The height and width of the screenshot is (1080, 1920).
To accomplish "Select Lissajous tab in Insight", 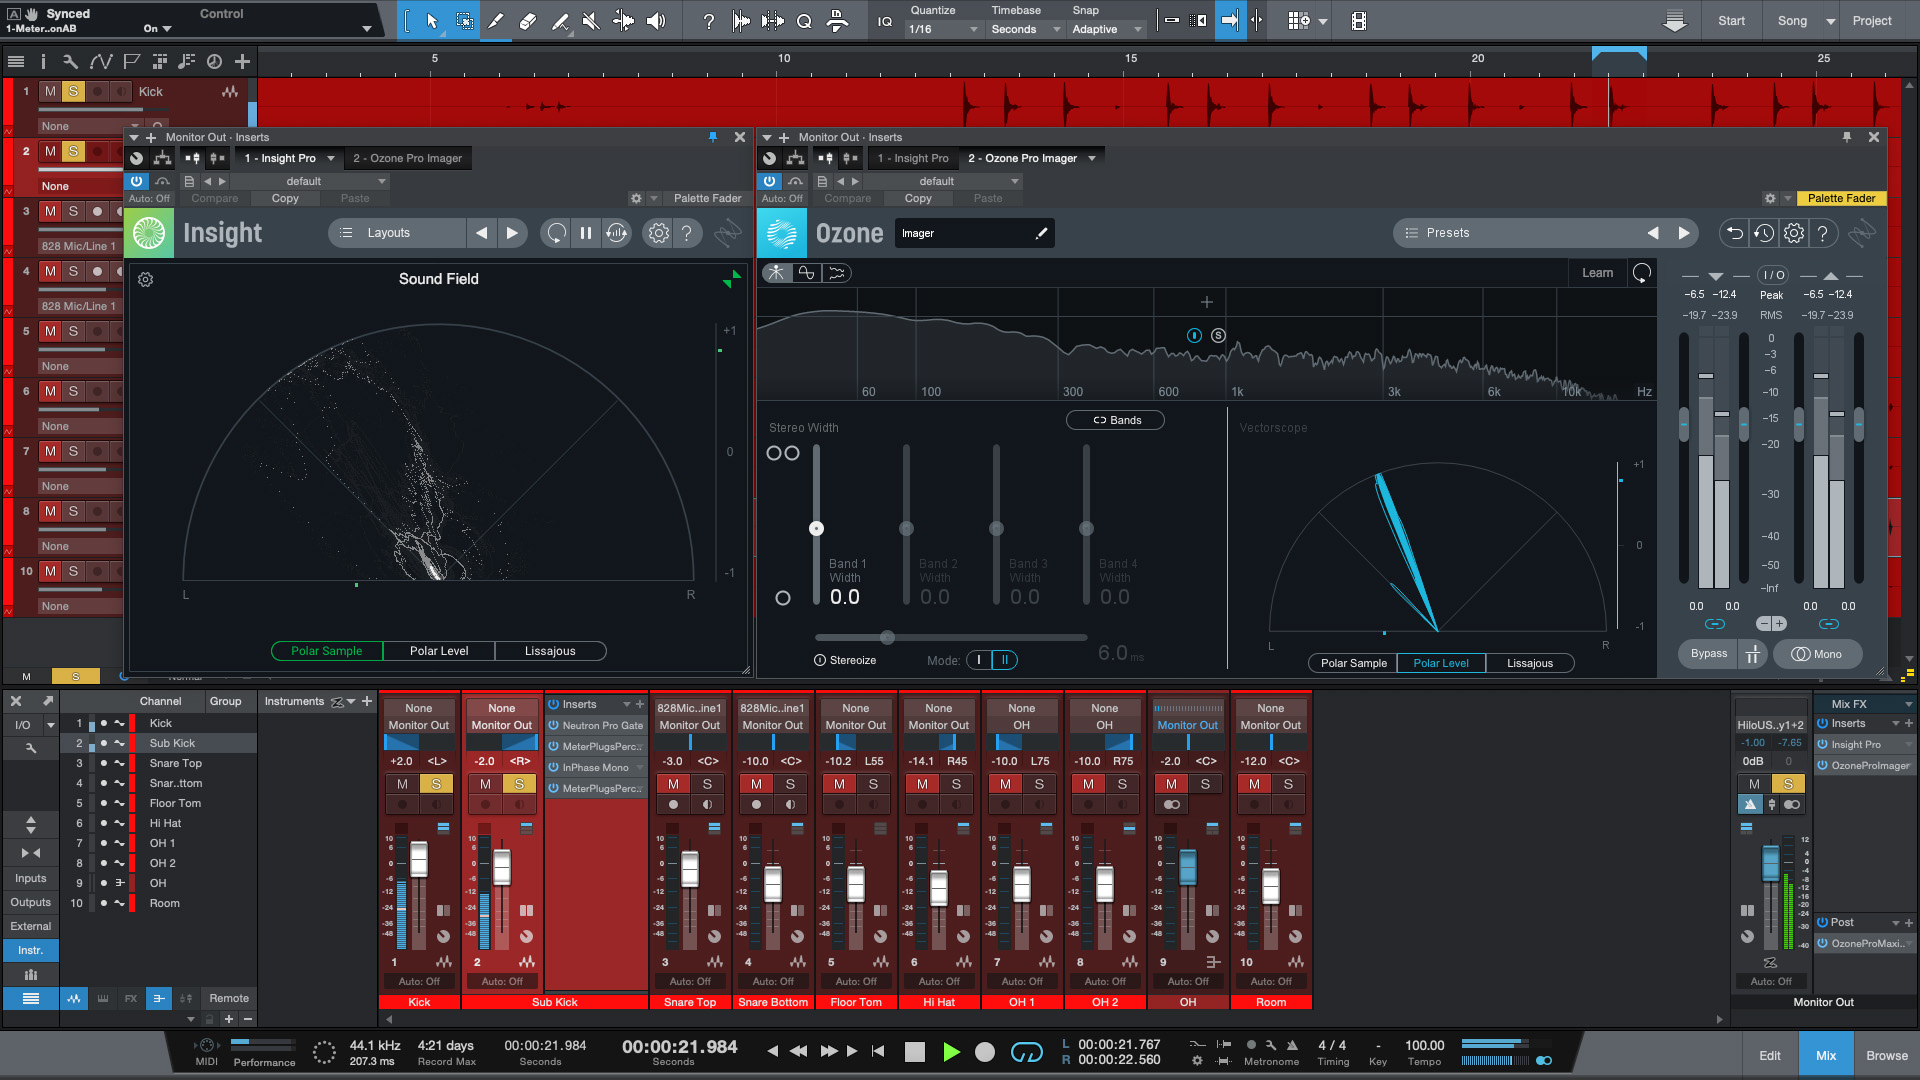I will coord(550,651).
